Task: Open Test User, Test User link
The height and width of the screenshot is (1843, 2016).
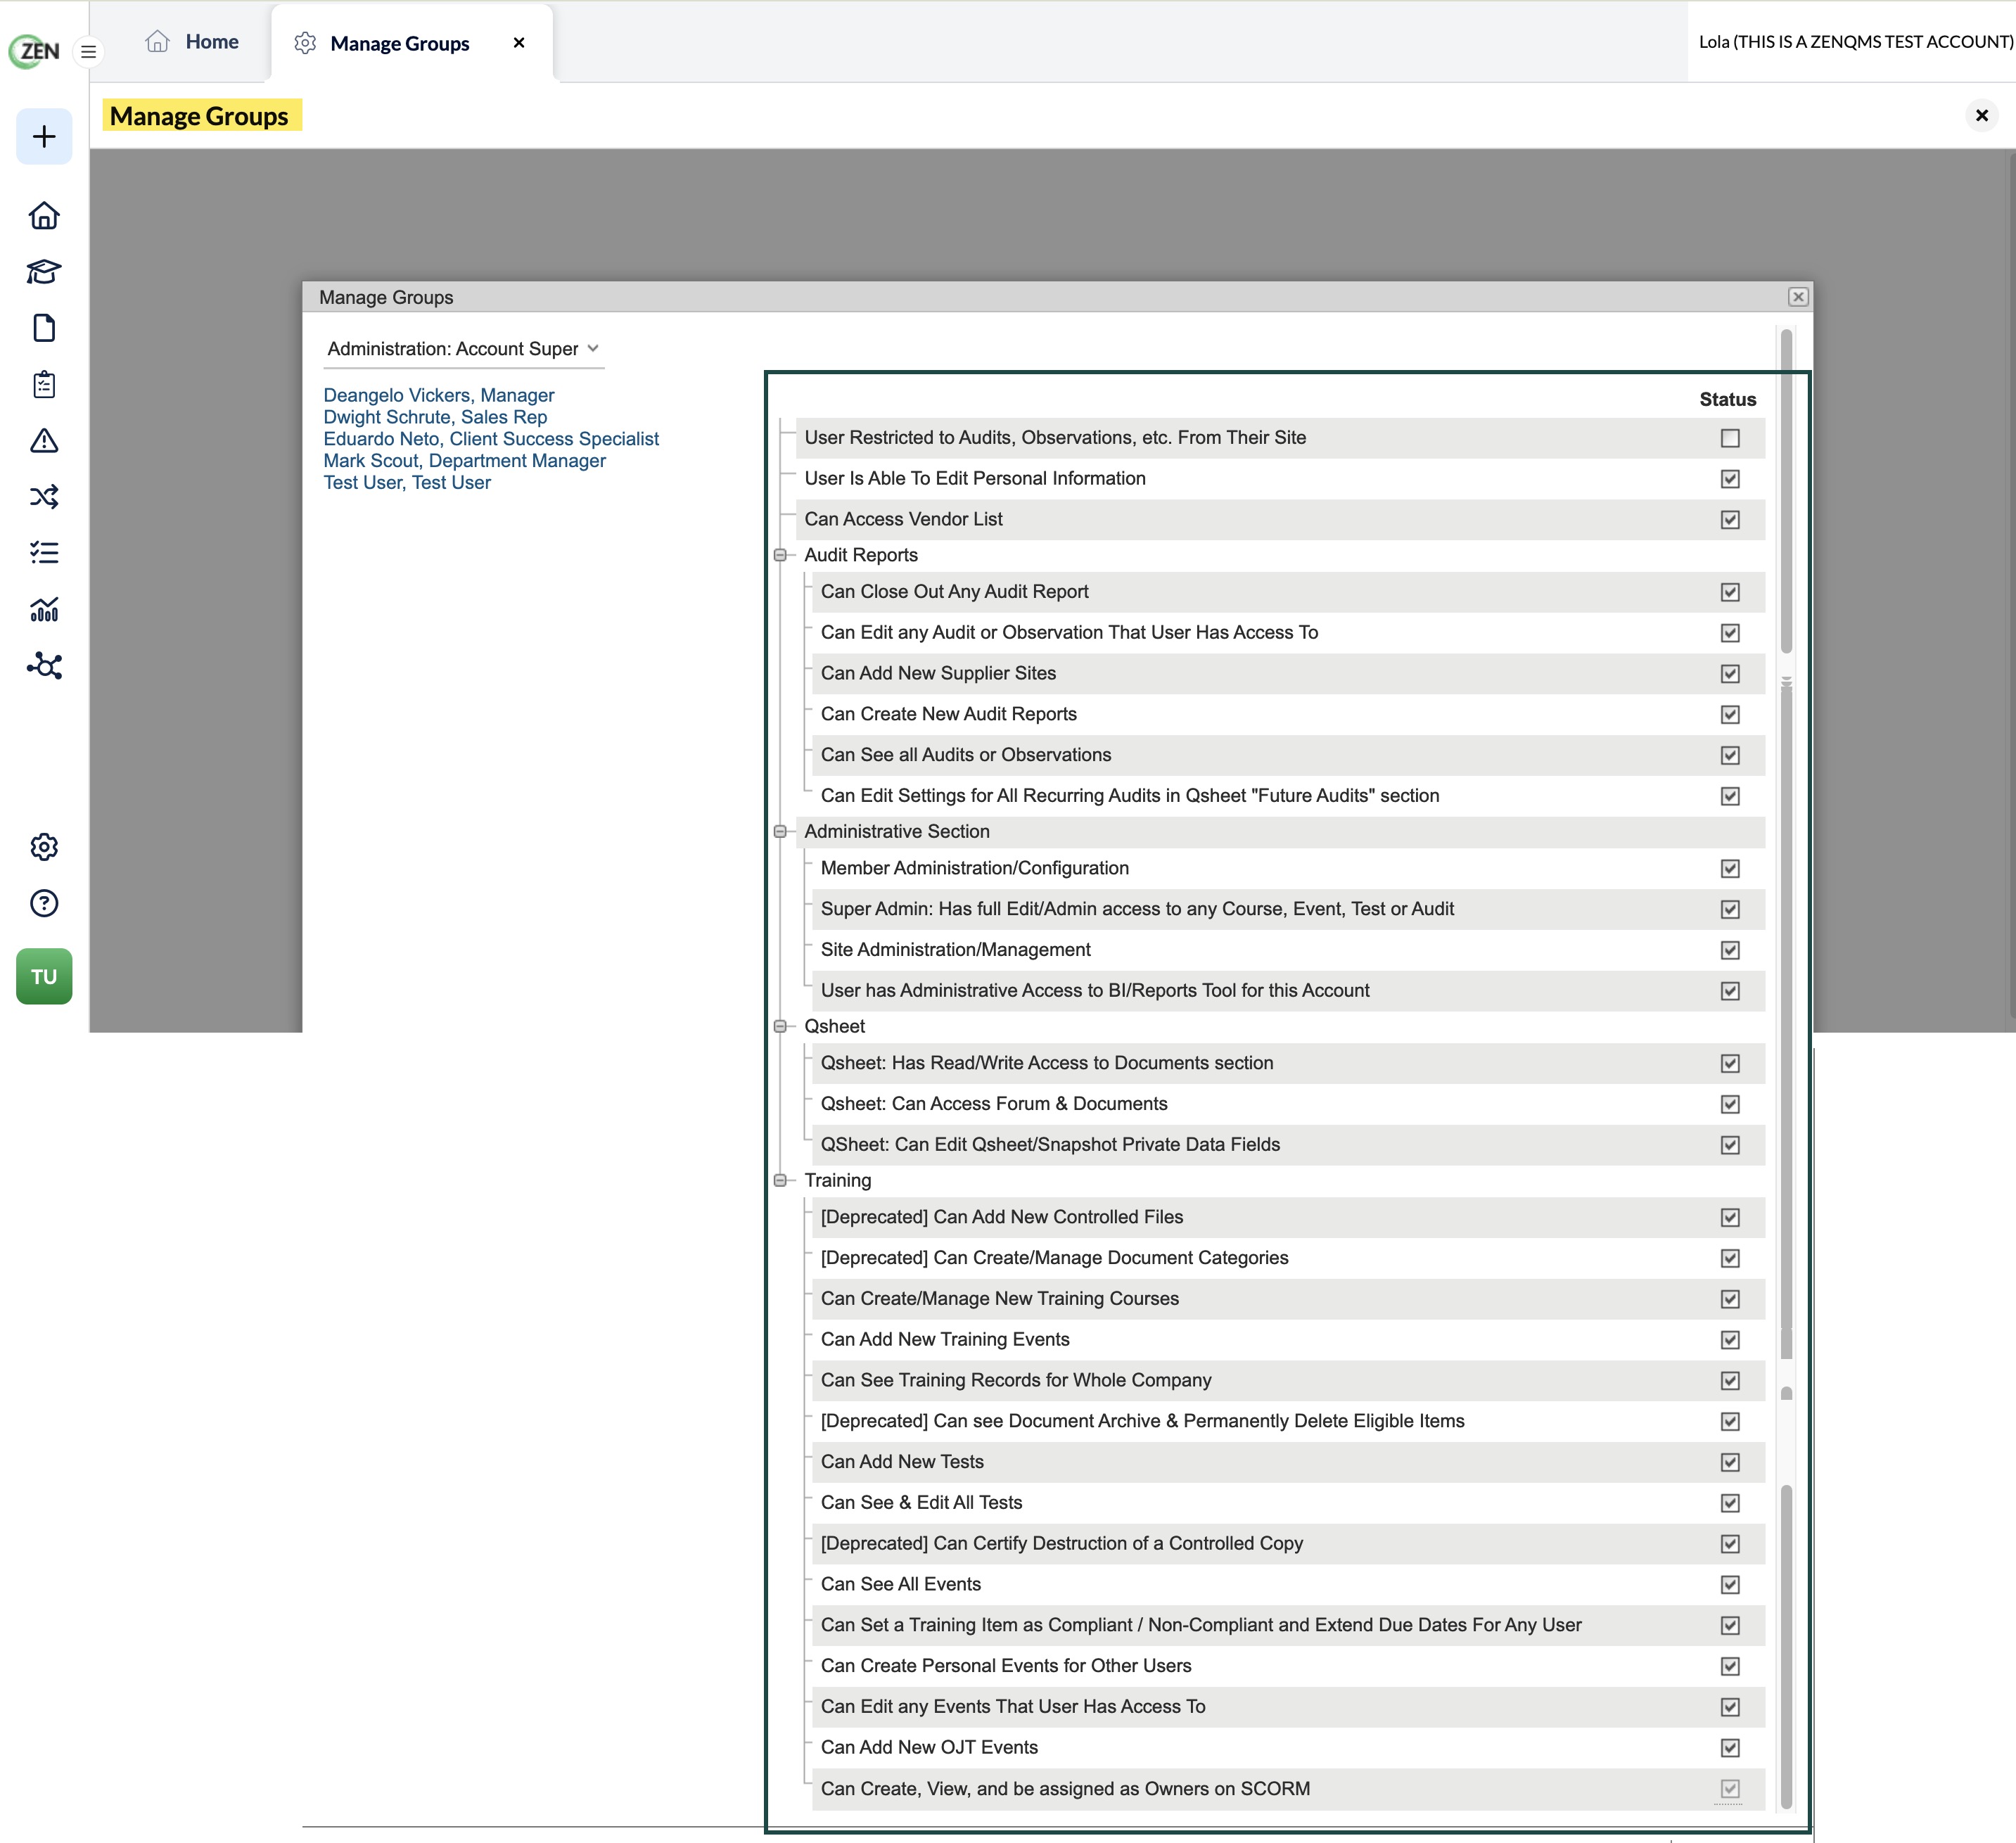Action: (407, 483)
